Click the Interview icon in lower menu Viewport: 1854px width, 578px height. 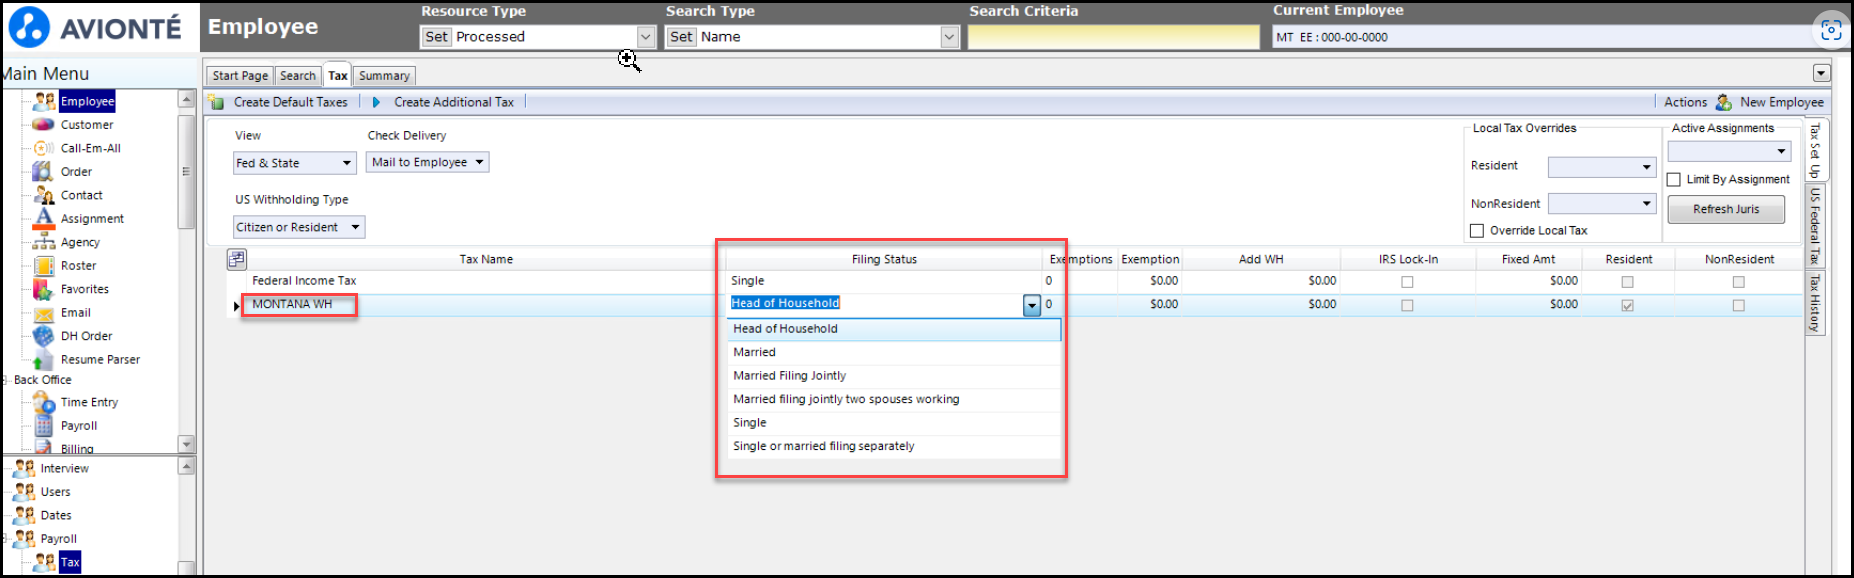click(x=24, y=468)
